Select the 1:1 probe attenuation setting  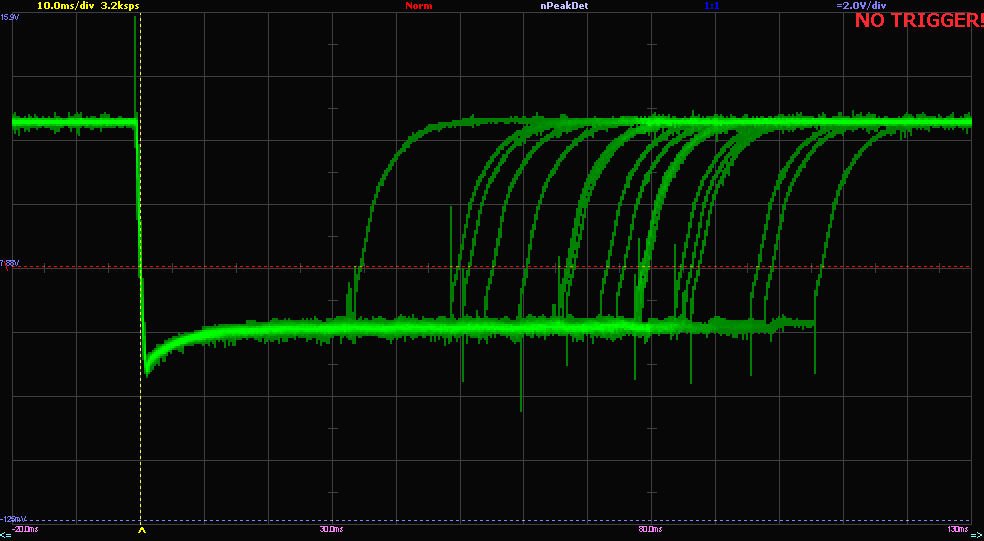point(711,6)
